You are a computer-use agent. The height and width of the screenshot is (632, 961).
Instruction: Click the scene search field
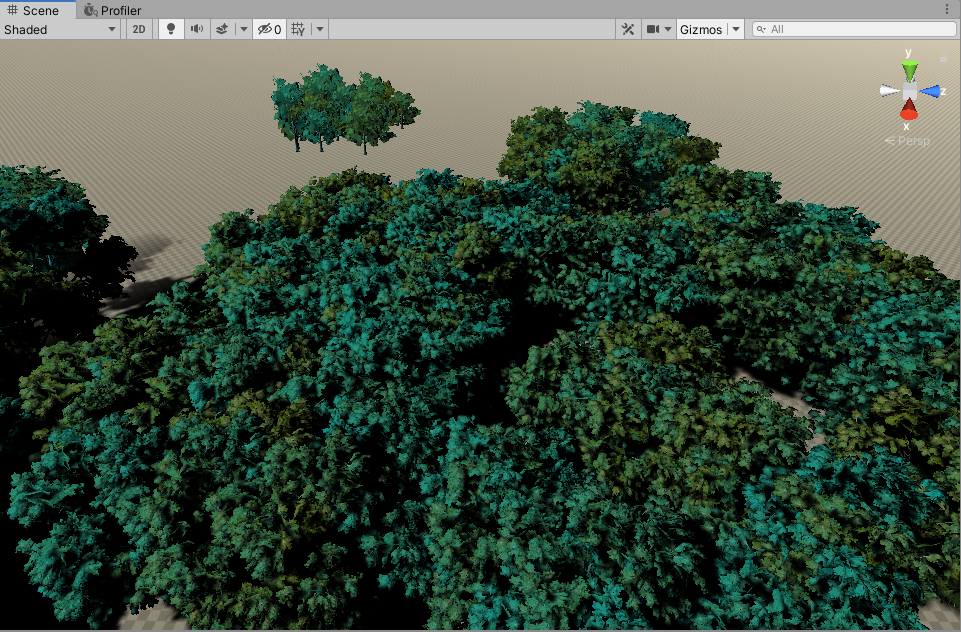pos(854,29)
